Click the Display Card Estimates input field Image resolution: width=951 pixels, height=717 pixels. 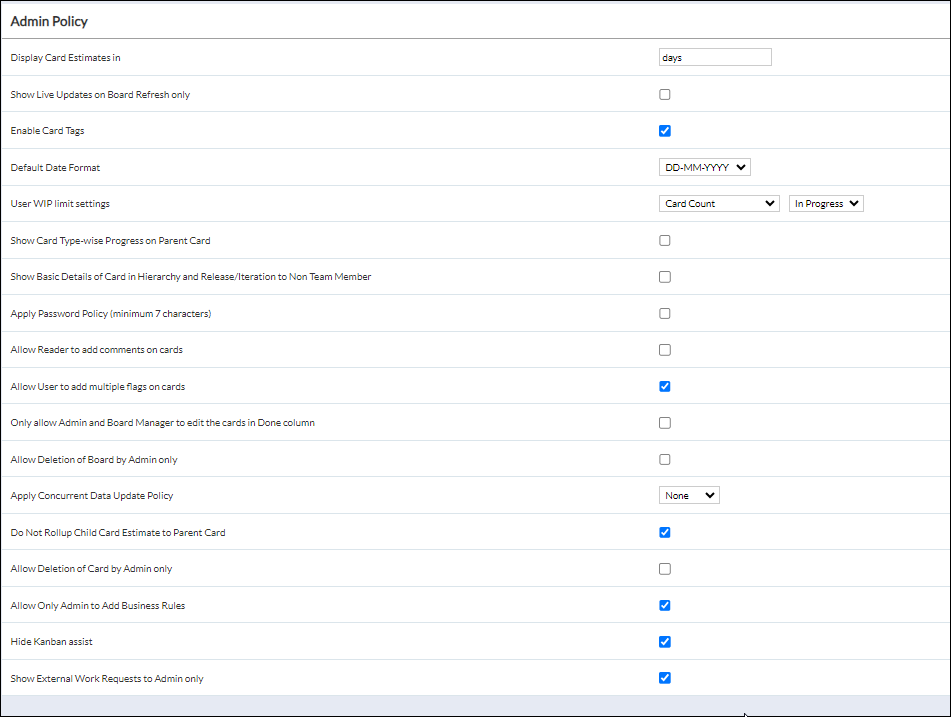[714, 57]
